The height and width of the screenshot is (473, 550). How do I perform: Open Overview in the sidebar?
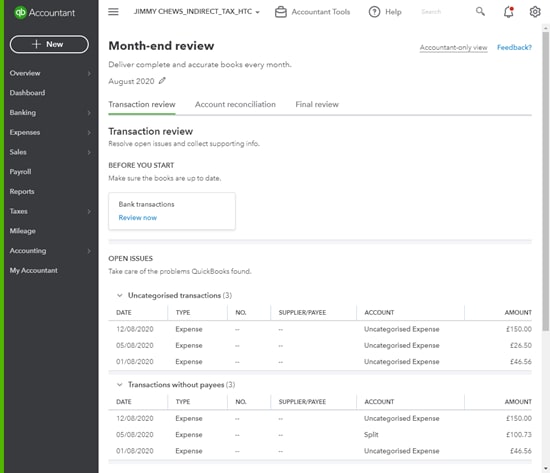tap(25, 73)
